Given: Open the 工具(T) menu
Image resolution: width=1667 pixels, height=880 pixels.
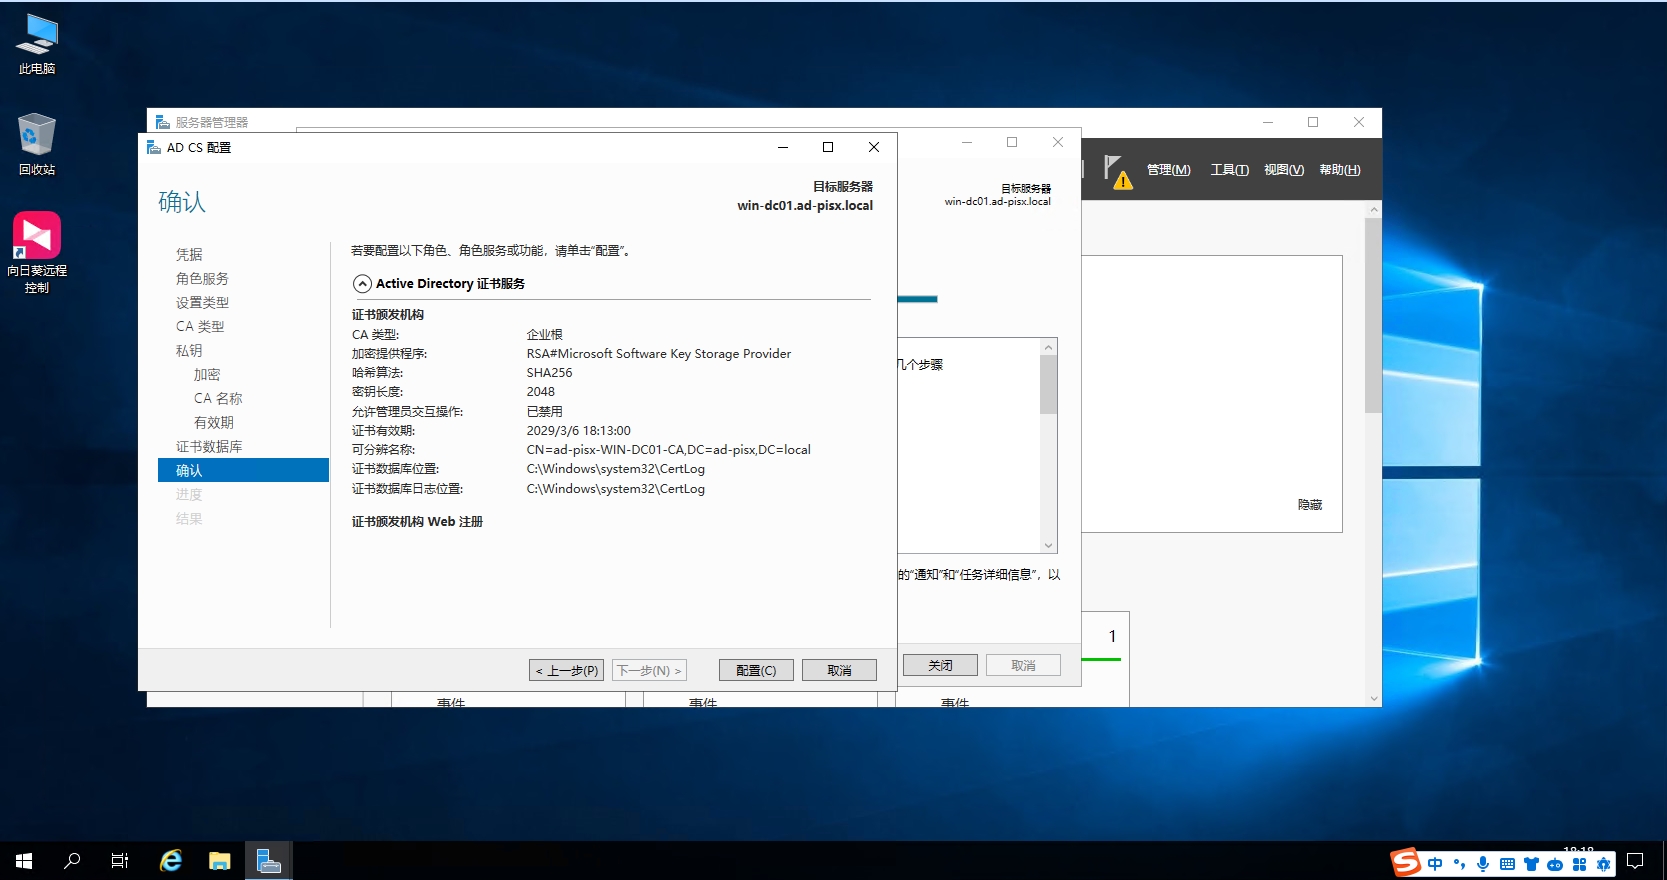Looking at the screenshot, I should [x=1229, y=170].
